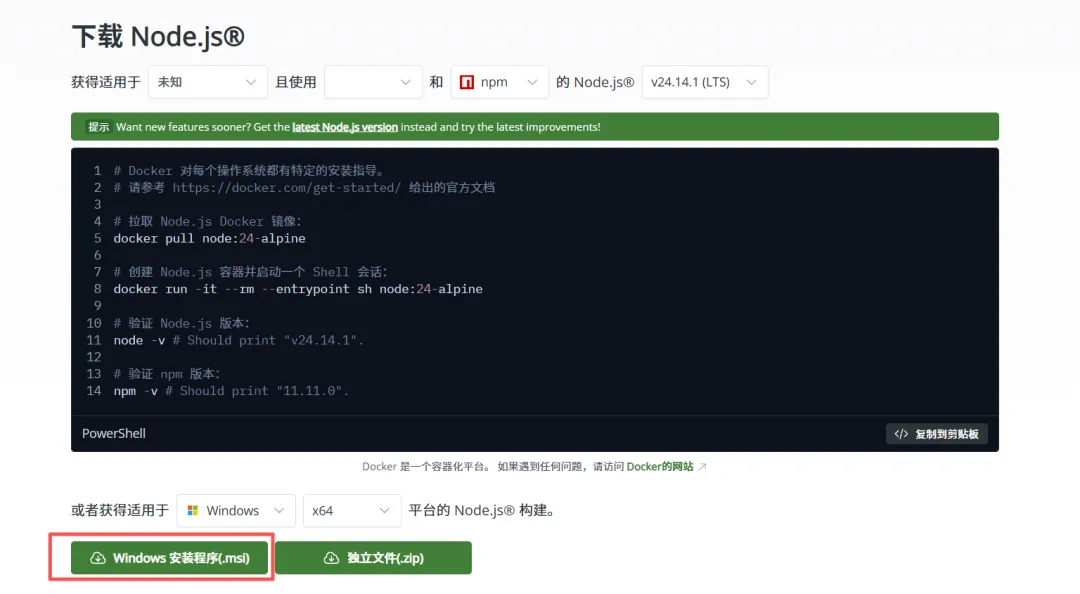This screenshot has width=1080, height=594.
Task: Click the # 拉取 Node.js Docker 镜像 comment
Action: (207, 221)
